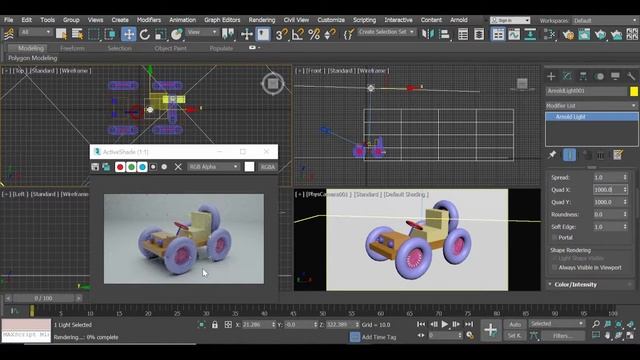The image size is (640, 360).
Task: Open the key Filters... button
Action: [563, 336]
